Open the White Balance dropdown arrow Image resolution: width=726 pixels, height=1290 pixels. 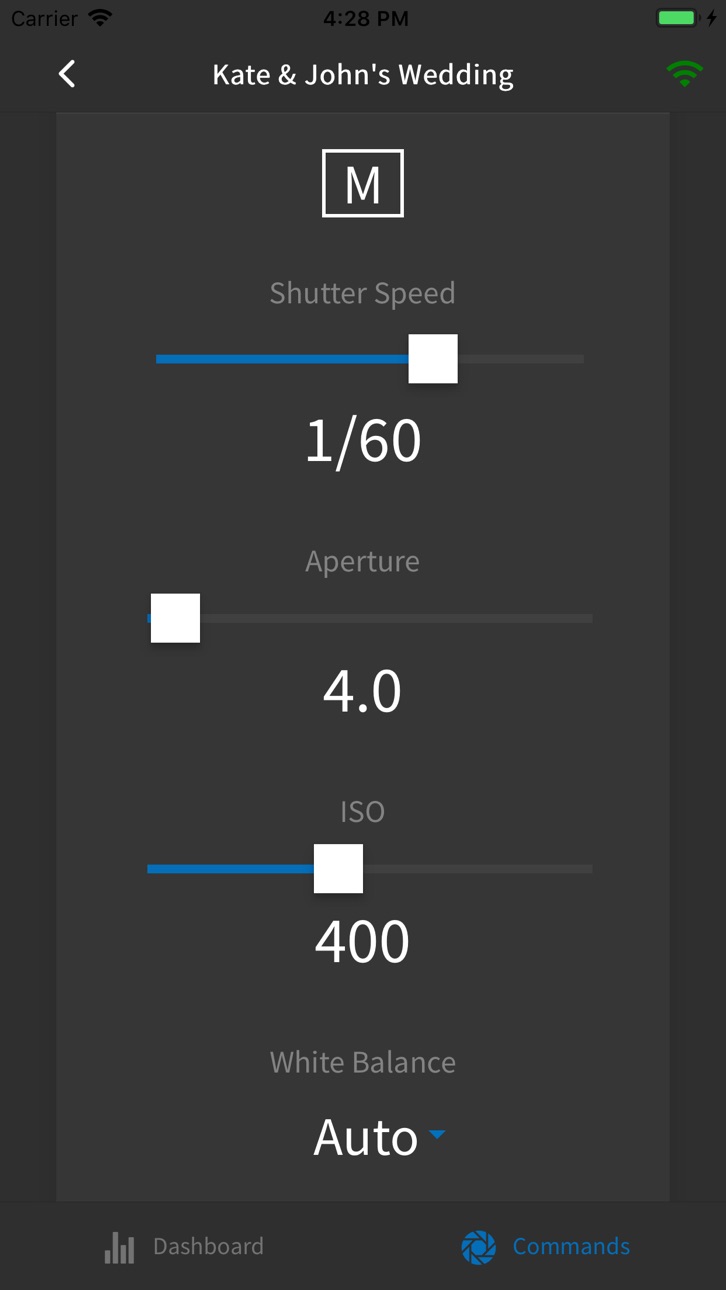(437, 1135)
